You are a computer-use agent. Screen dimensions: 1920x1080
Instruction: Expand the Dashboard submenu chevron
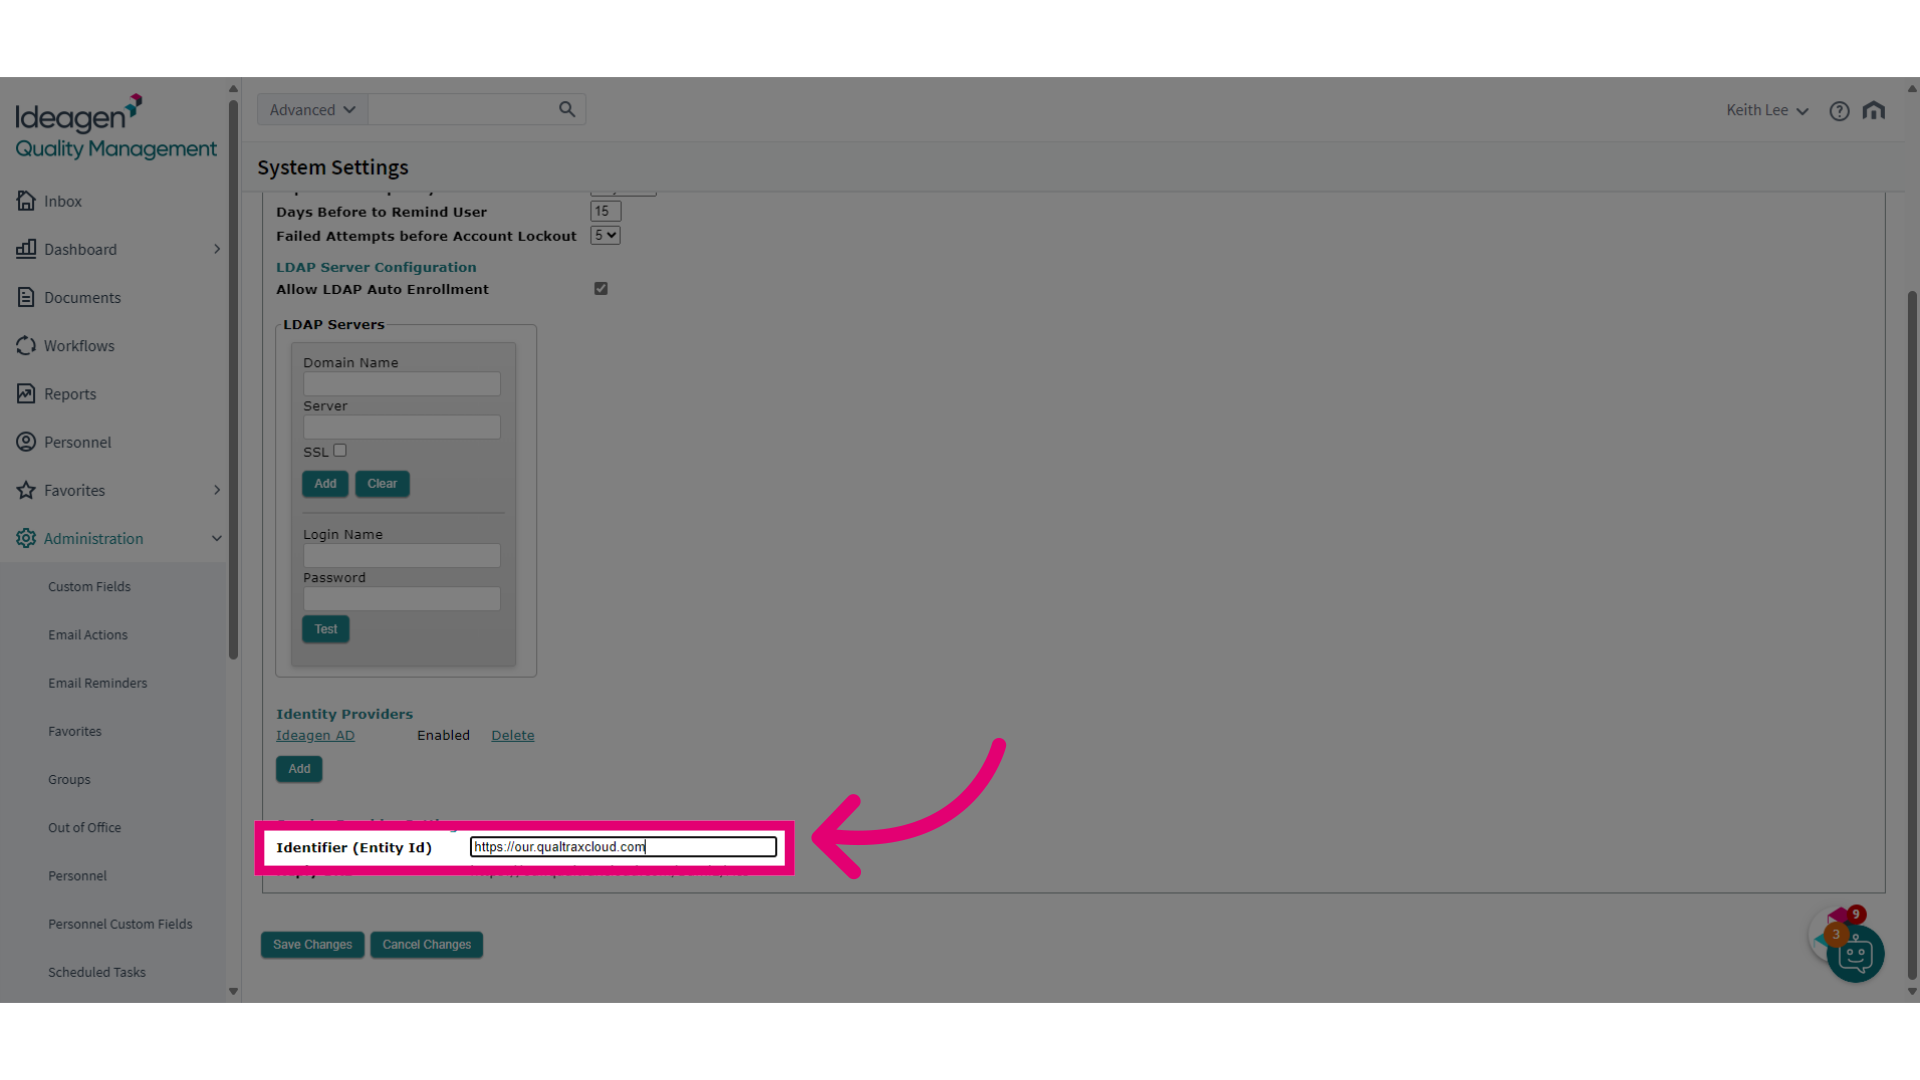coord(217,249)
